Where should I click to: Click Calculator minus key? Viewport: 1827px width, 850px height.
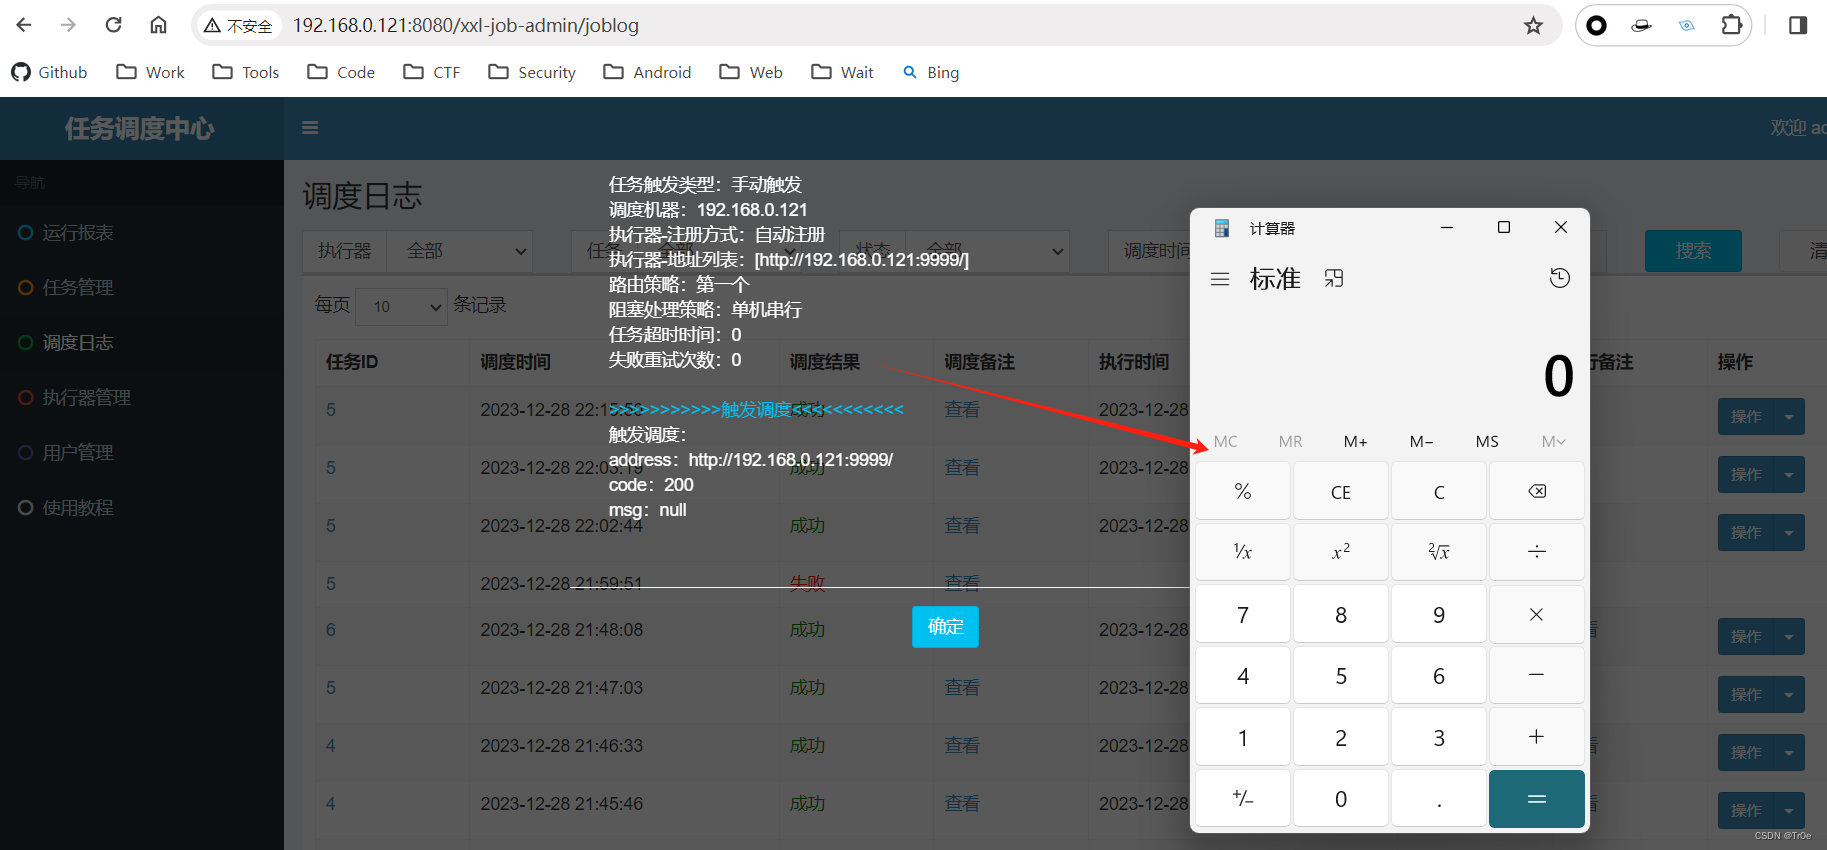[x=1537, y=675]
